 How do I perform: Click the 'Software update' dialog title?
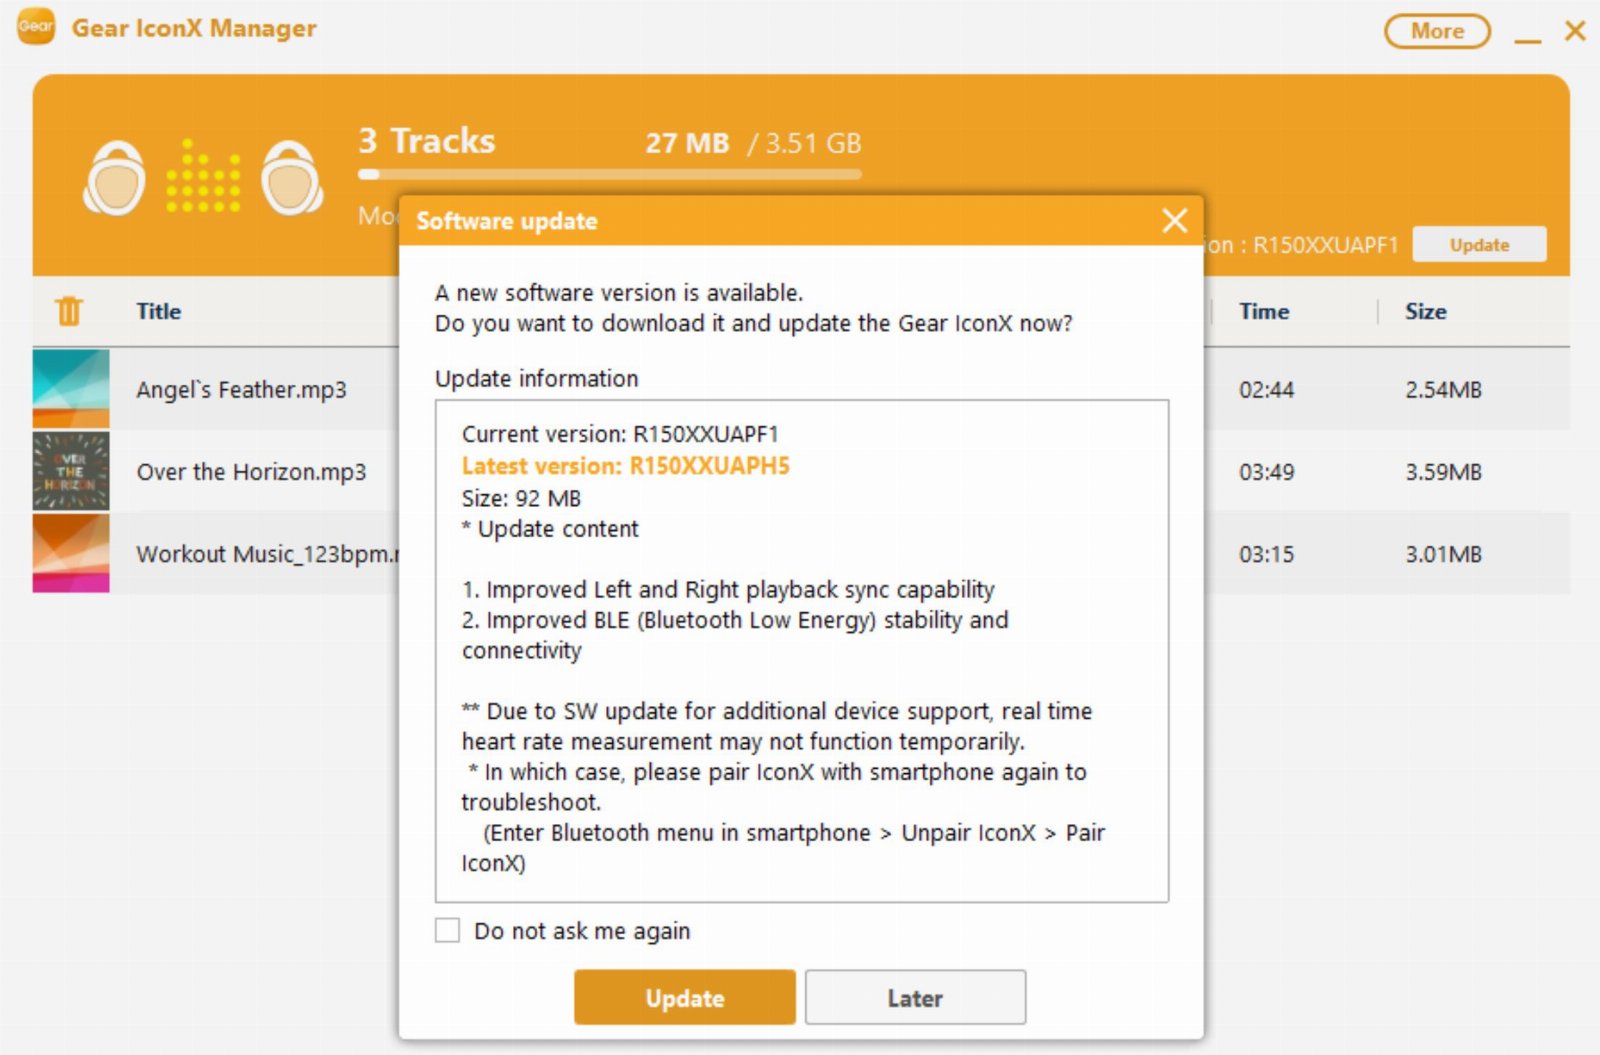tap(507, 221)
